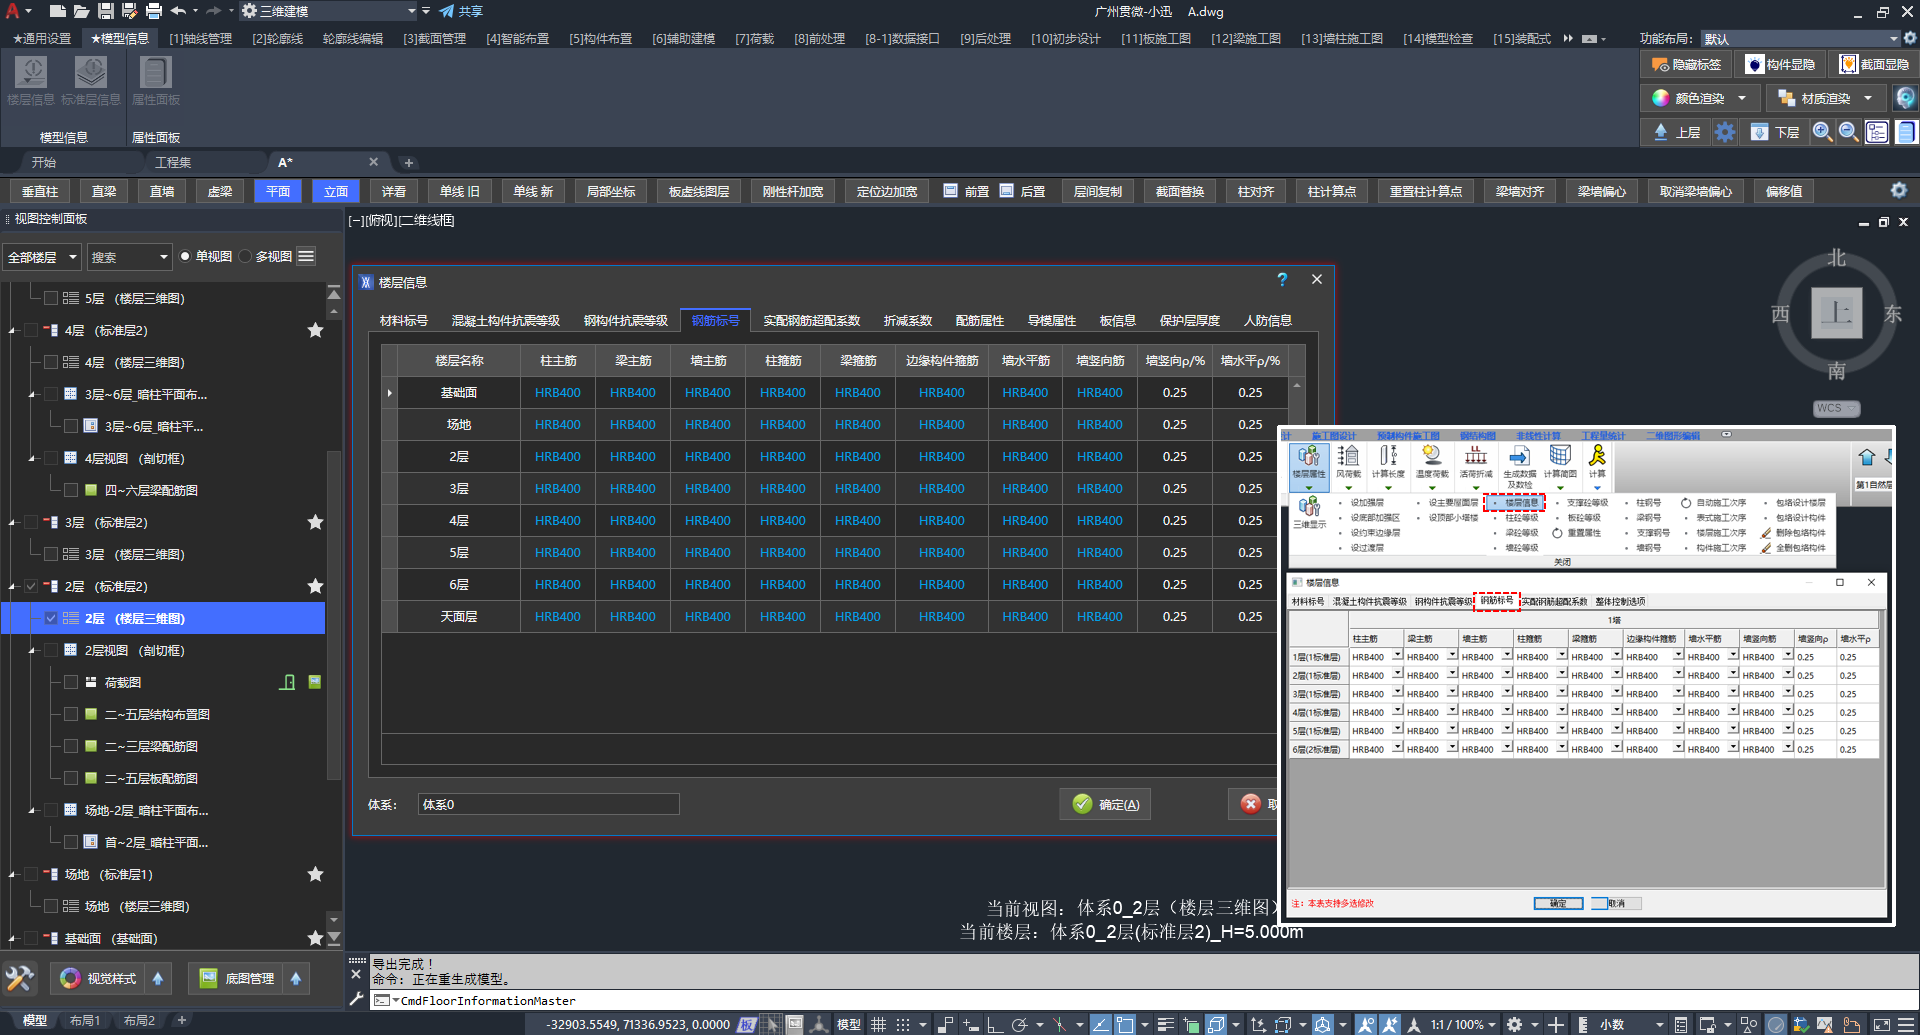This screenshot has height=1035, width=1920.
Task: Open 视觉样式 in bottom panel
Action: (x=98, y=978)
